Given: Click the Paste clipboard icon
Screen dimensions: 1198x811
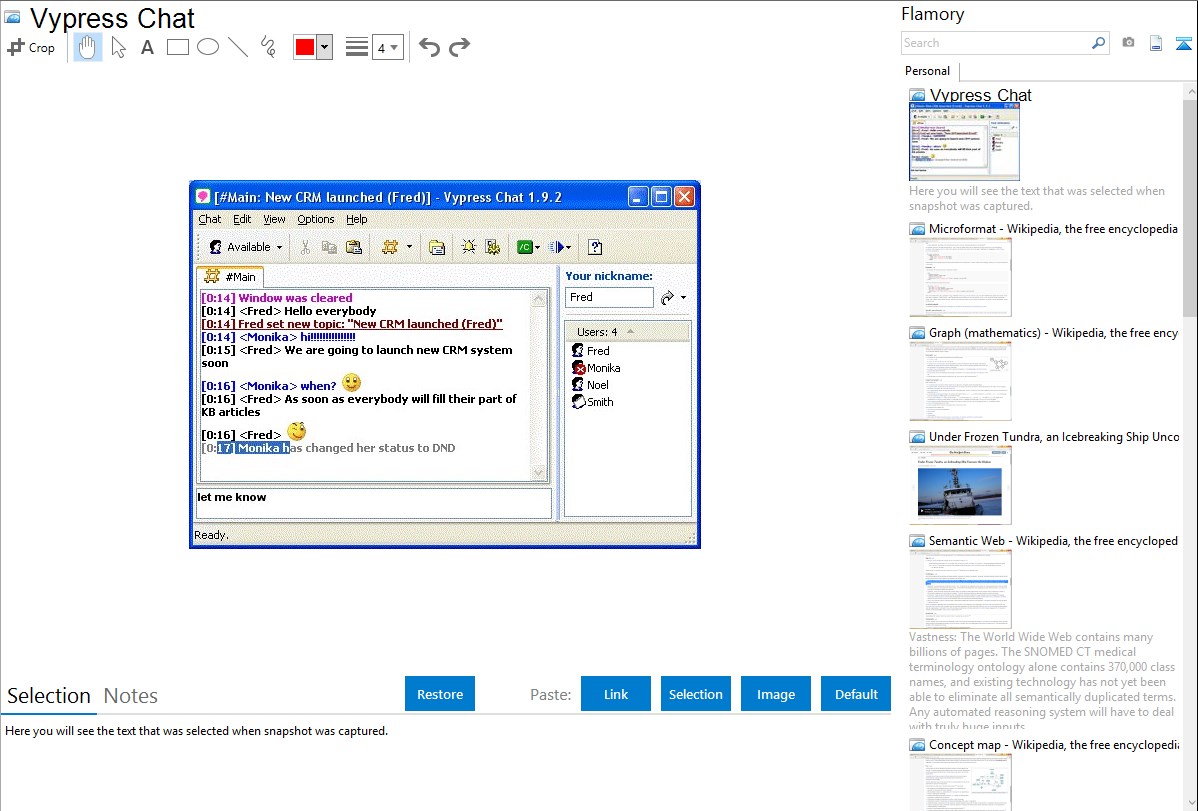Looking at the screenshot, I should [x=354, y=247].
